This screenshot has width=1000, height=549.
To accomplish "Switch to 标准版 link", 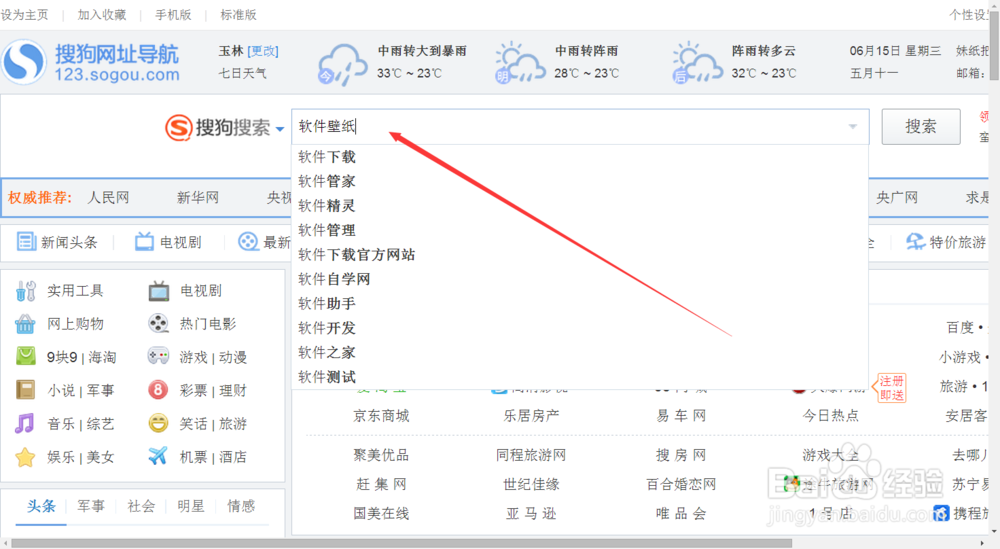I will tap(239, 15).
